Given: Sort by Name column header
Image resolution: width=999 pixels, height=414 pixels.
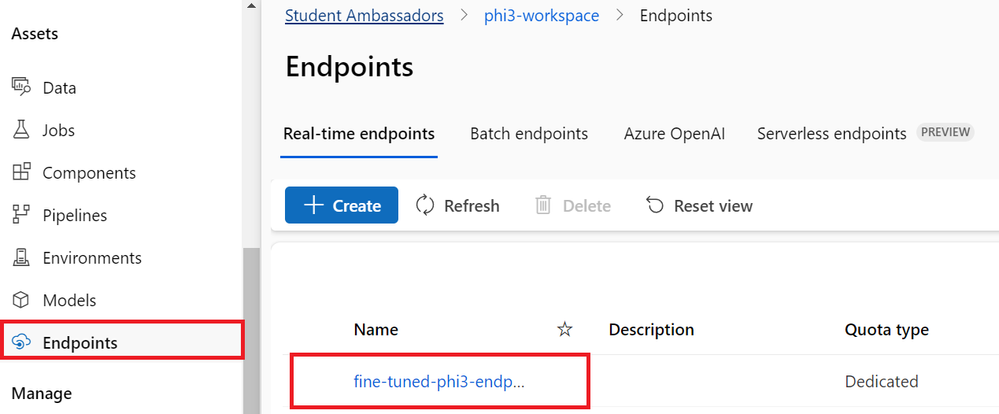Looking at the screenshot, I should coord(376,330).
